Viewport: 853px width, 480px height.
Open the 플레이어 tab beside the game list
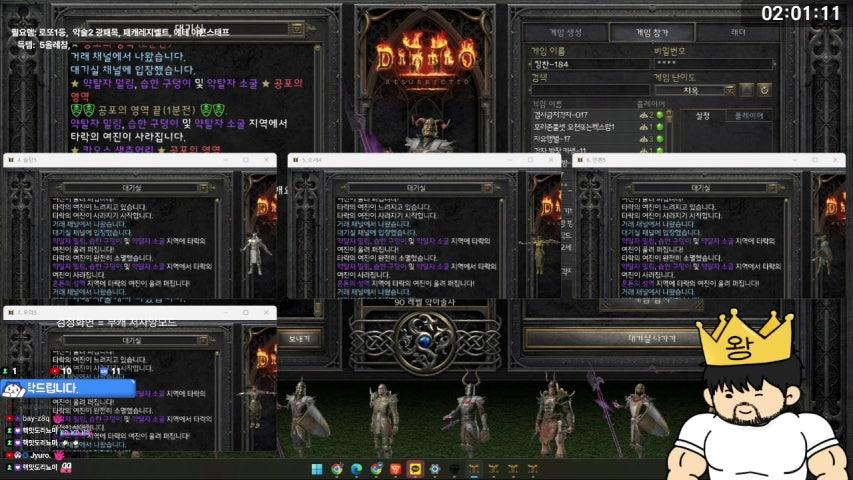(x=749, y=116)
